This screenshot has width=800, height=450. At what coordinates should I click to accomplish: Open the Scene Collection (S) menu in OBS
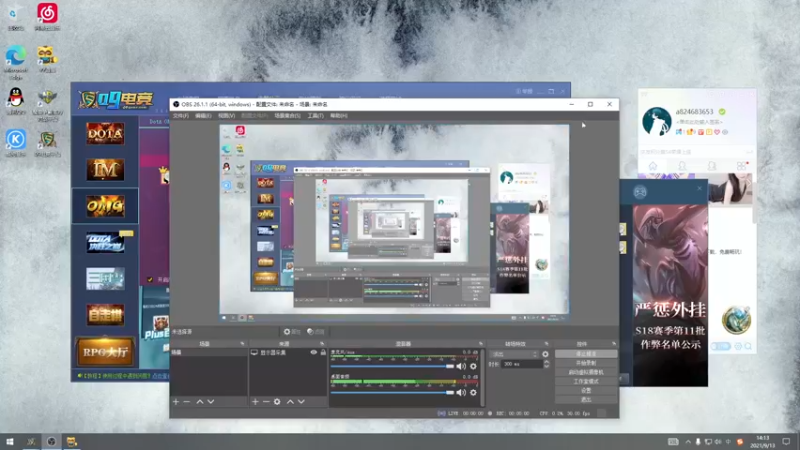point(287,116)
